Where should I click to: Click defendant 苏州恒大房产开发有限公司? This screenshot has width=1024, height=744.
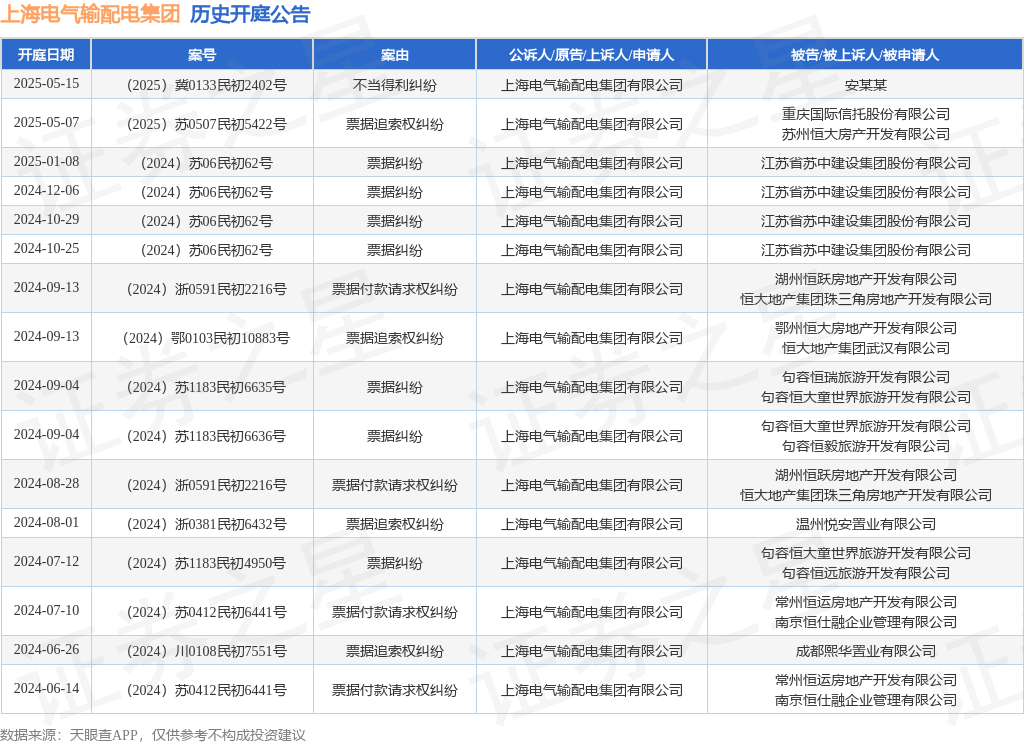pyautogui.click(x=865, y=134)
